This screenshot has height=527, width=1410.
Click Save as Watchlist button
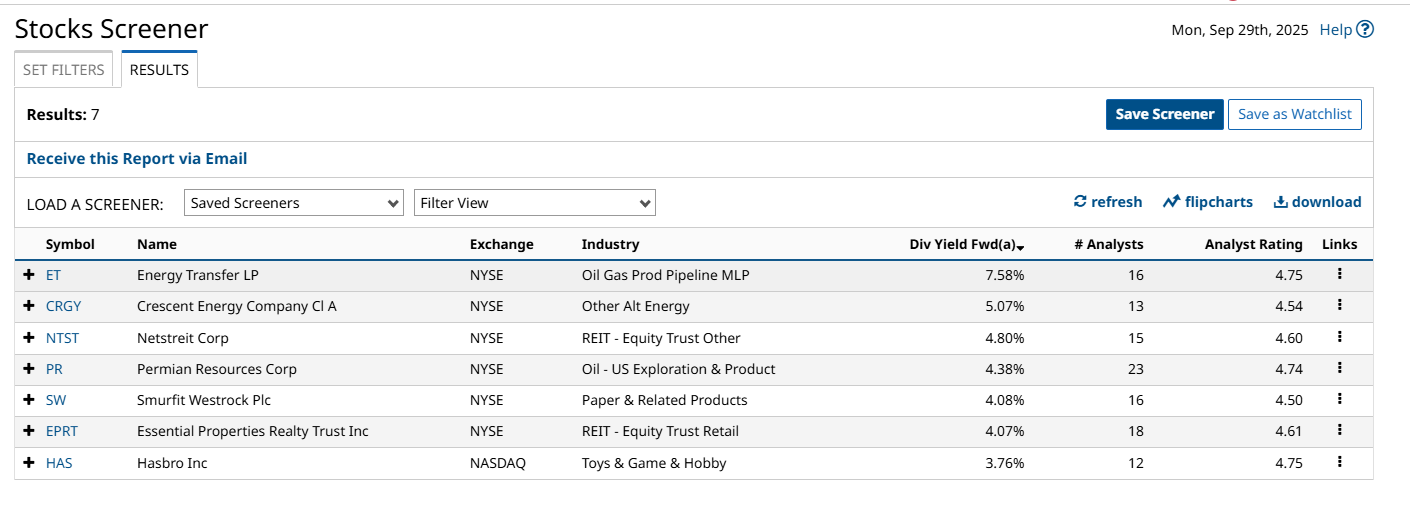(x=1294, y=114)
